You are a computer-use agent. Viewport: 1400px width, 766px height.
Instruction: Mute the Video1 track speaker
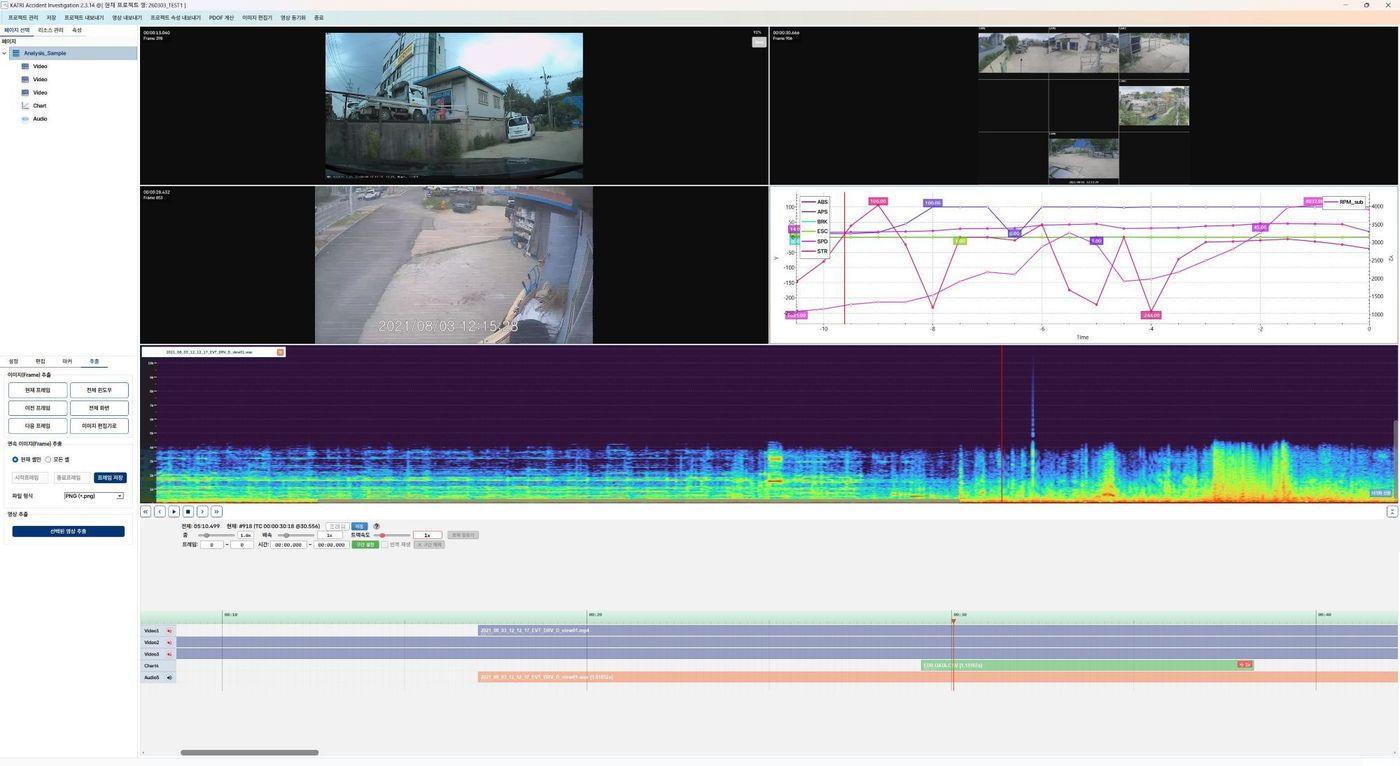169,631
